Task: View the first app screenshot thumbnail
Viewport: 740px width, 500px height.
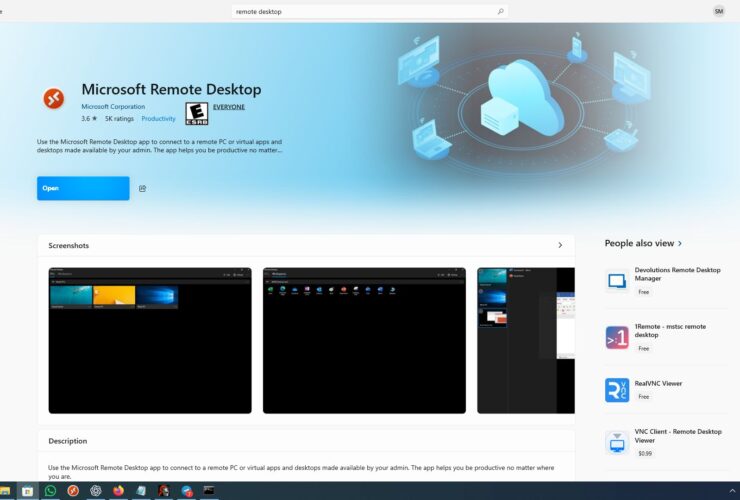Action: click(x=149, y=340)
